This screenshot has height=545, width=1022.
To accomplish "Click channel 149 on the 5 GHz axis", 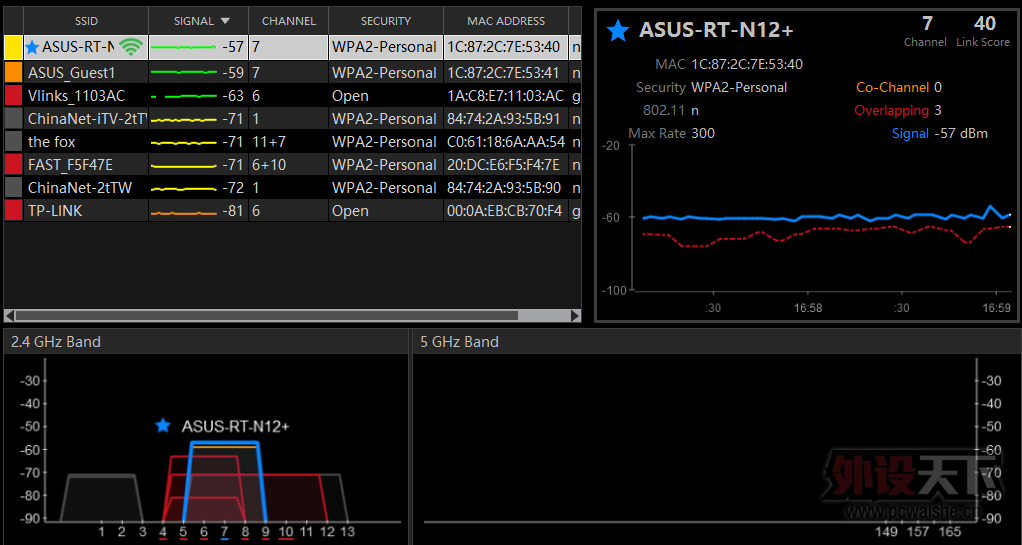I will pyautogui.click(x=887, y=533).
